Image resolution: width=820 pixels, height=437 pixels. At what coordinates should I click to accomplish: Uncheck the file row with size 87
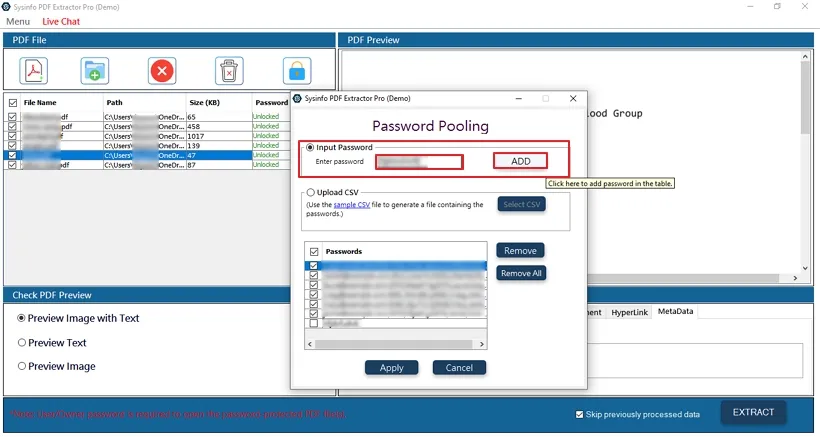click(12, 165)
